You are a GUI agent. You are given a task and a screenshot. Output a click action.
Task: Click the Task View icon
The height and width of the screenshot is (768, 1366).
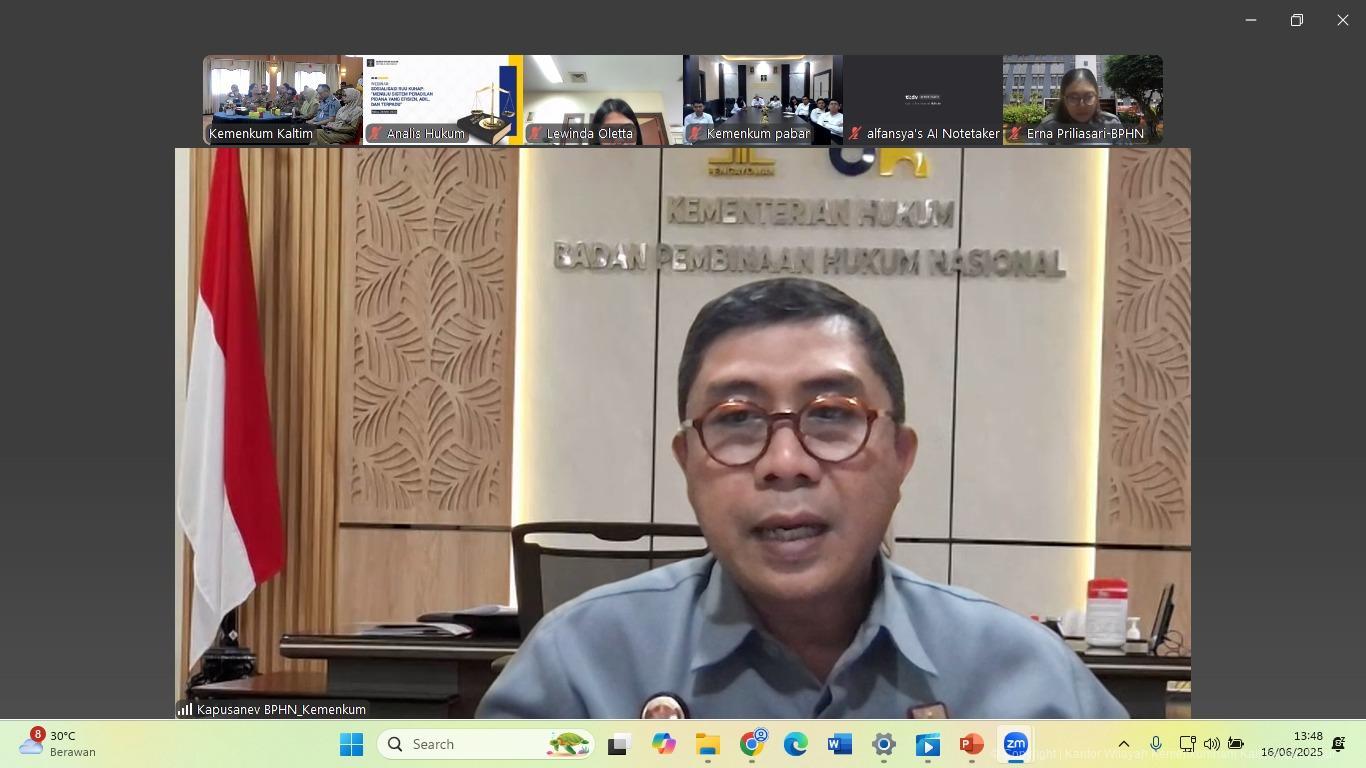tap(620, 745)
